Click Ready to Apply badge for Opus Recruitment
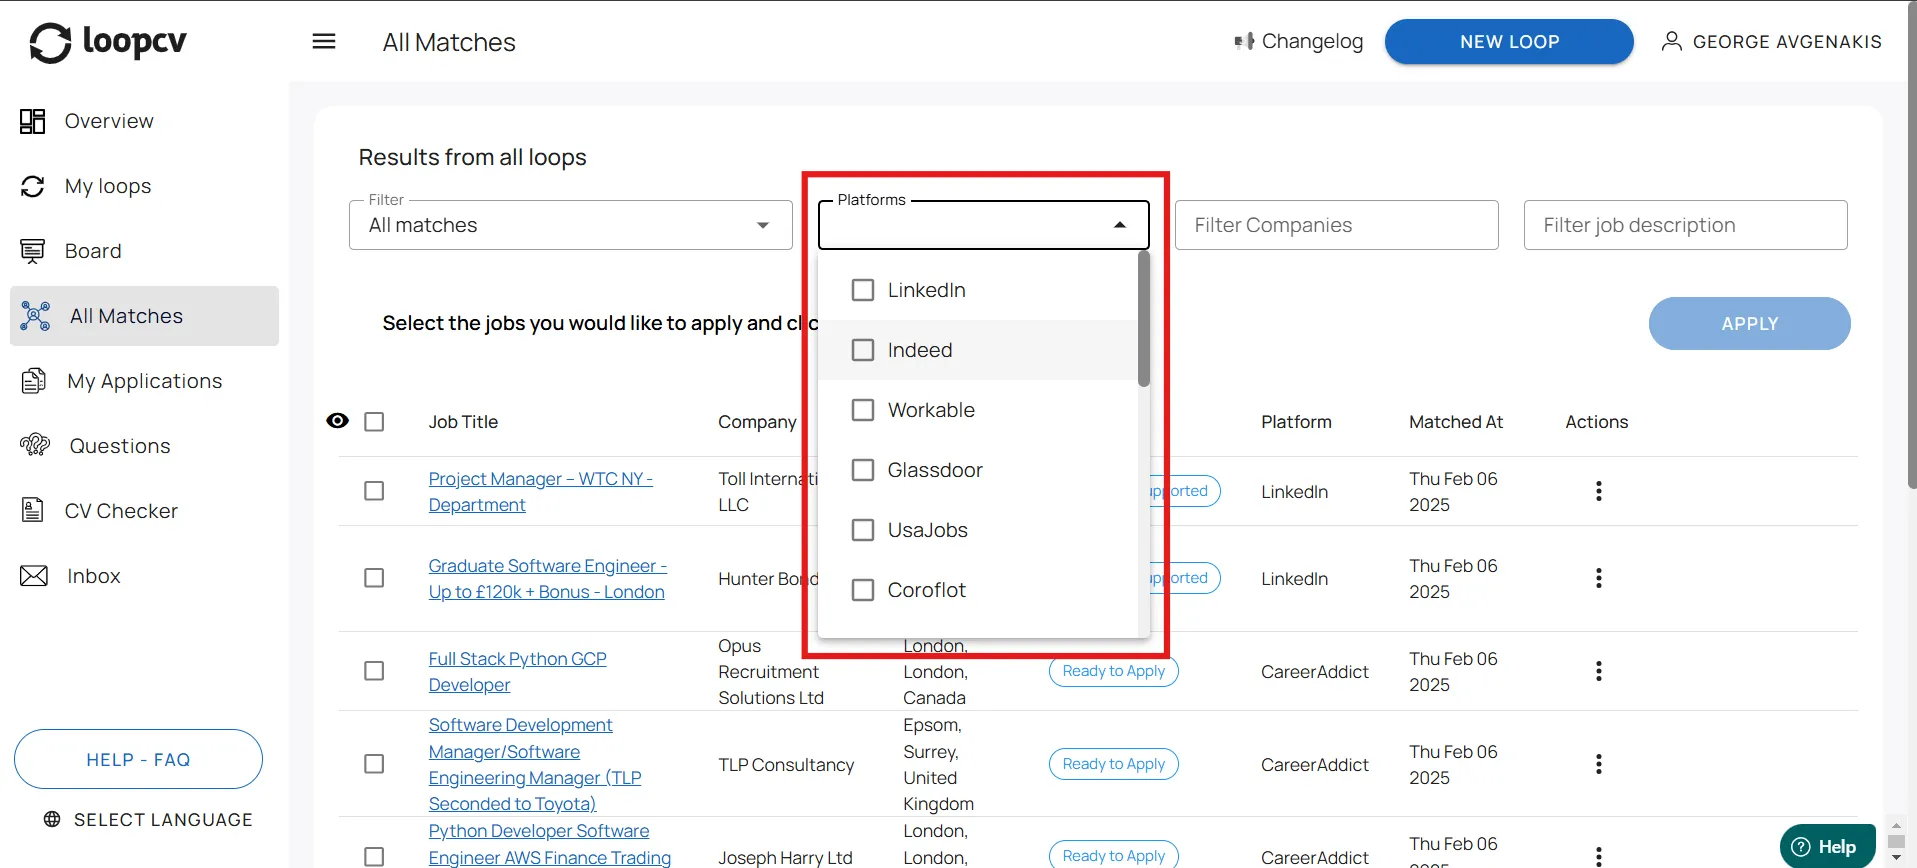Screen dimensions: 1917x868 (1114, 671)
